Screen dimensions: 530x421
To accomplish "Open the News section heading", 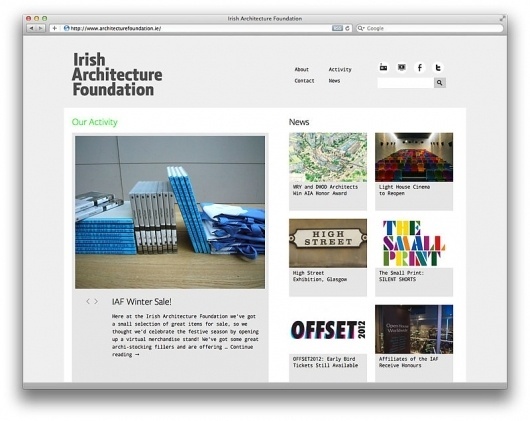I will 299,122.
